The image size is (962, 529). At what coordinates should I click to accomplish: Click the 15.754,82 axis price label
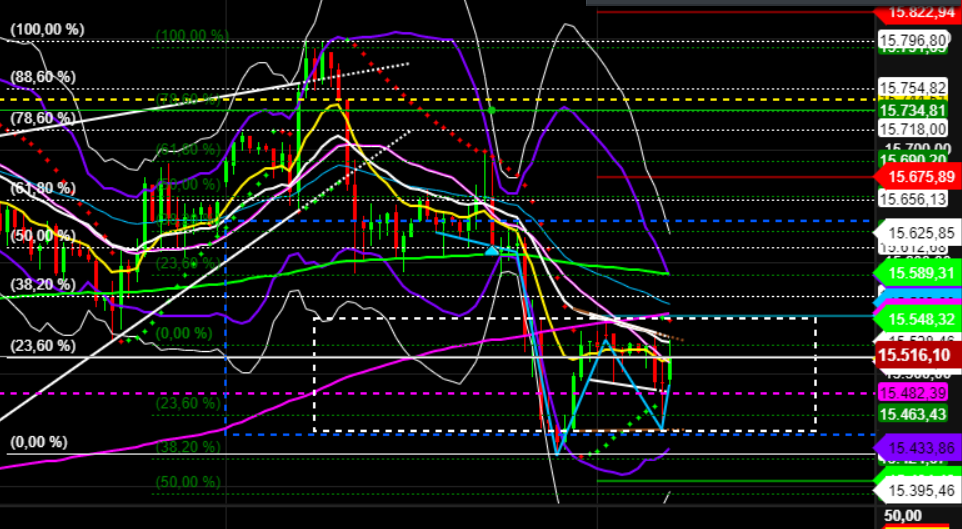912,87
